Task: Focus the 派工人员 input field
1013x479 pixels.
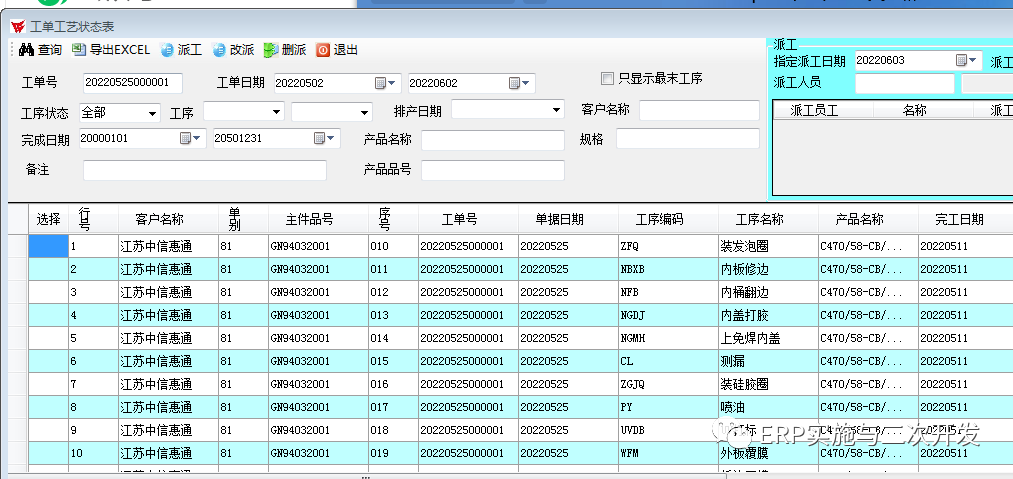Action: pos(904,83)
